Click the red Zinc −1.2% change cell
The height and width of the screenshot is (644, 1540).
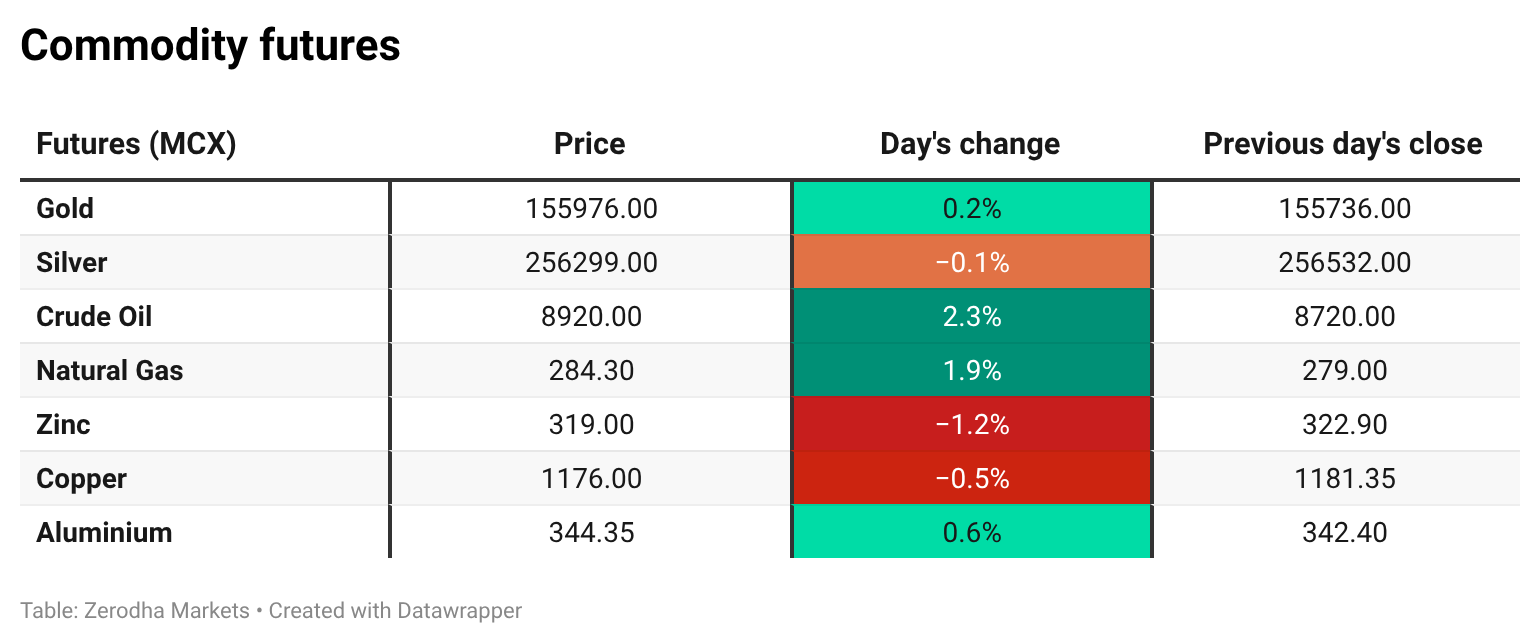click(x=972, y=425)
